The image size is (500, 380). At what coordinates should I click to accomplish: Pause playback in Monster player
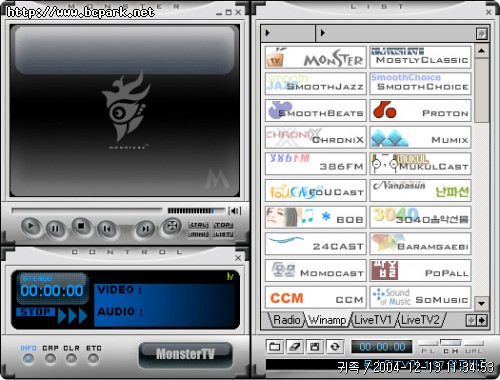55,229
